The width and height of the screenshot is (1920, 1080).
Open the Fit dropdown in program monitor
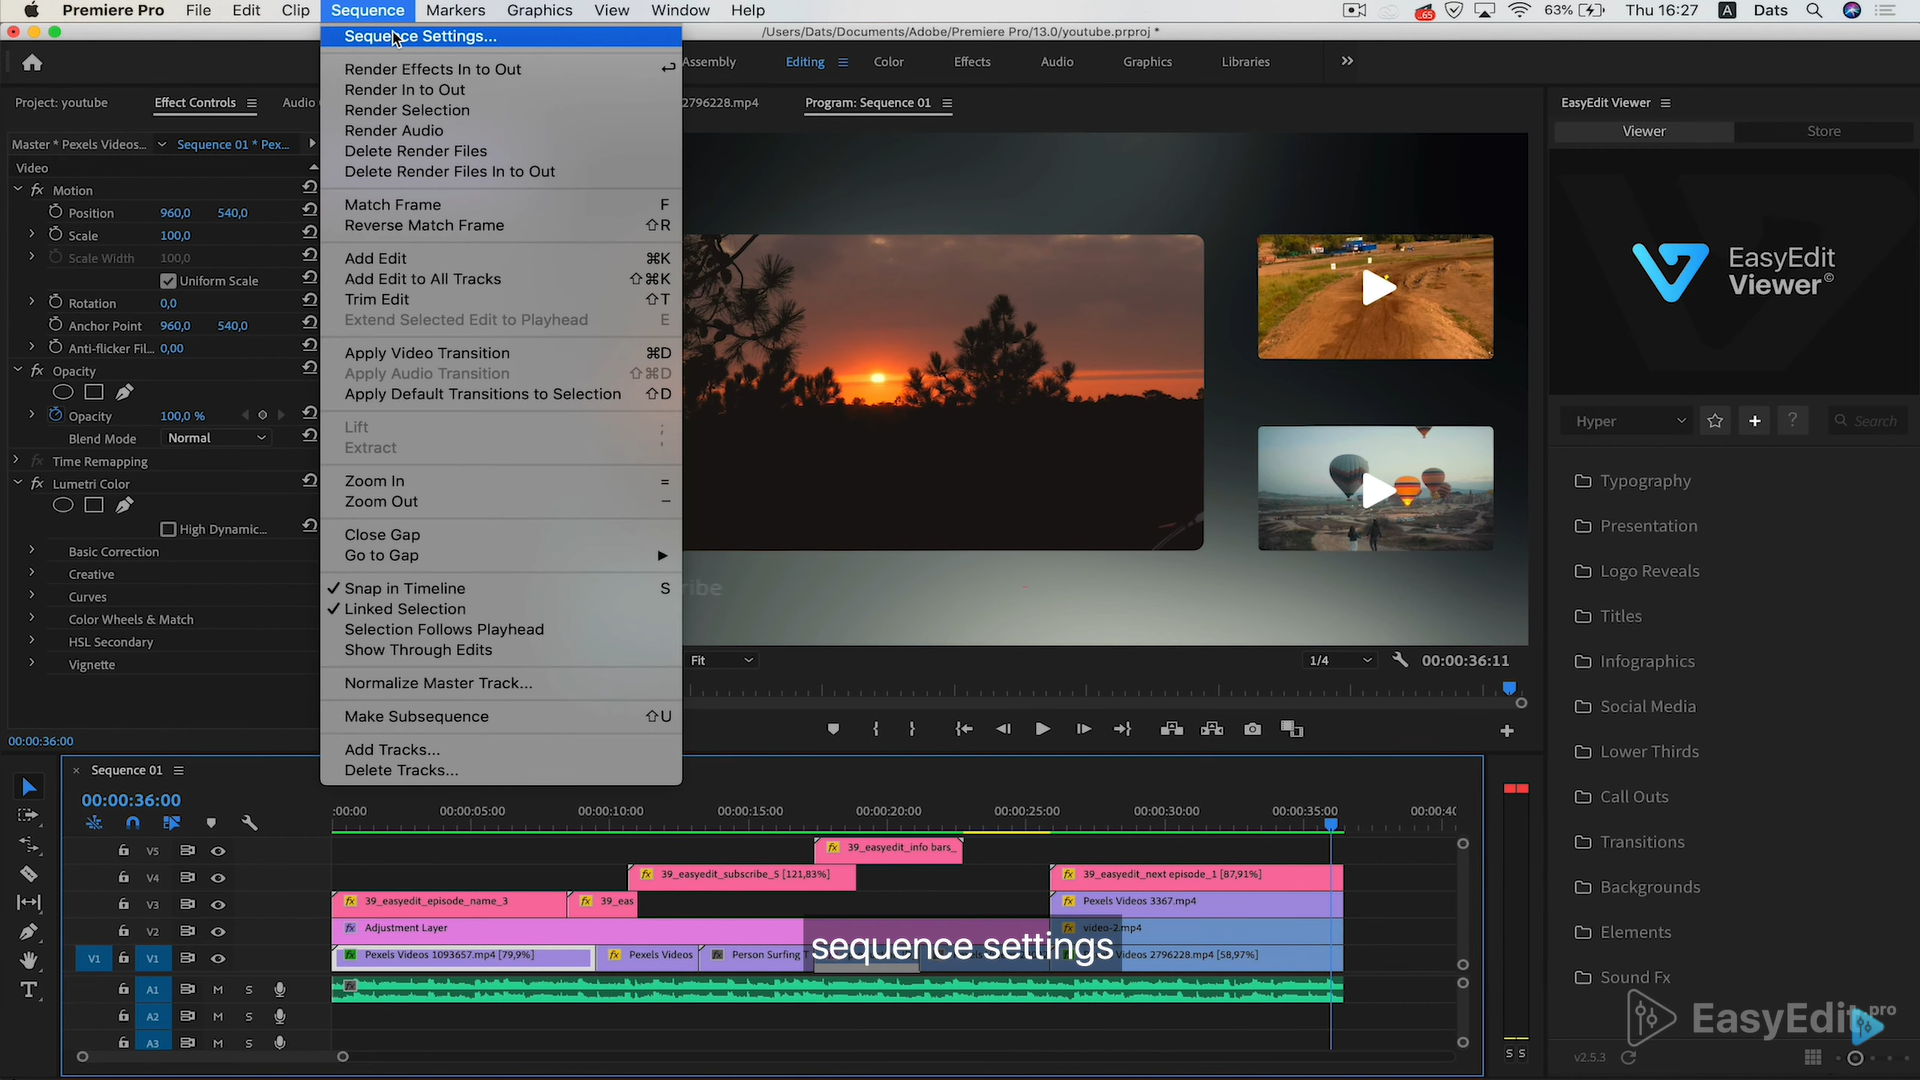(x=719, y=659)
